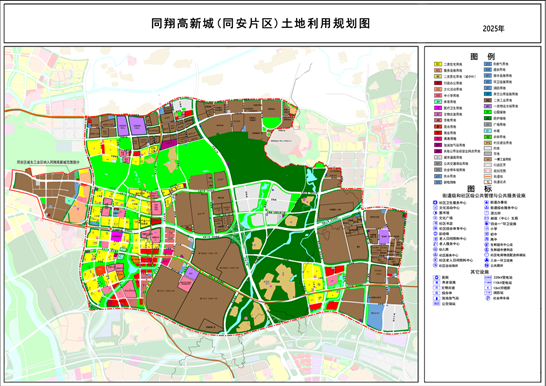The image size is (546, 386).
Task: Click the map title 同翔高新城土地利用规划图
Action: [260, 24]
